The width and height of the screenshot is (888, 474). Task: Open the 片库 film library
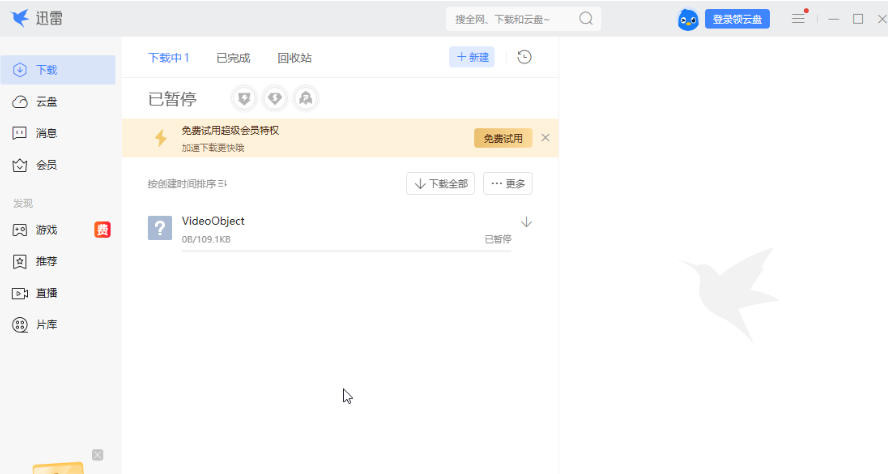[x=45, y=325]
